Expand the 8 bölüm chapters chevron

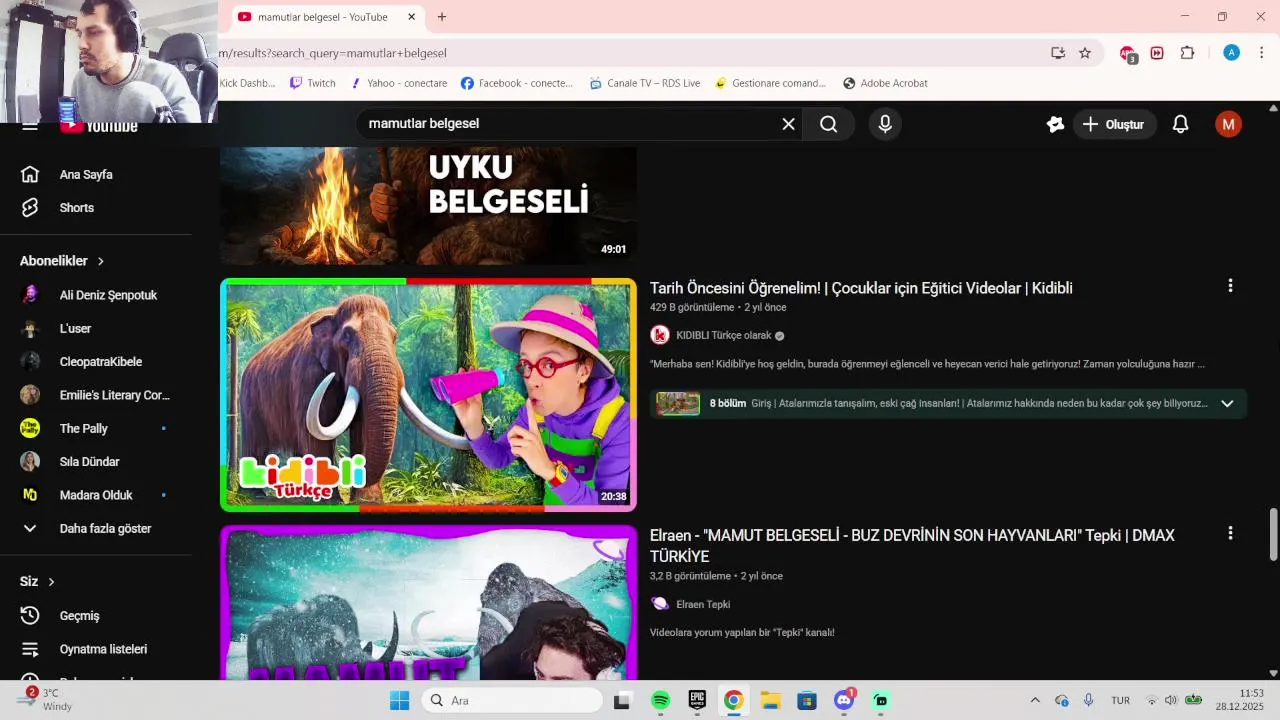click(x=1227, y=404)
